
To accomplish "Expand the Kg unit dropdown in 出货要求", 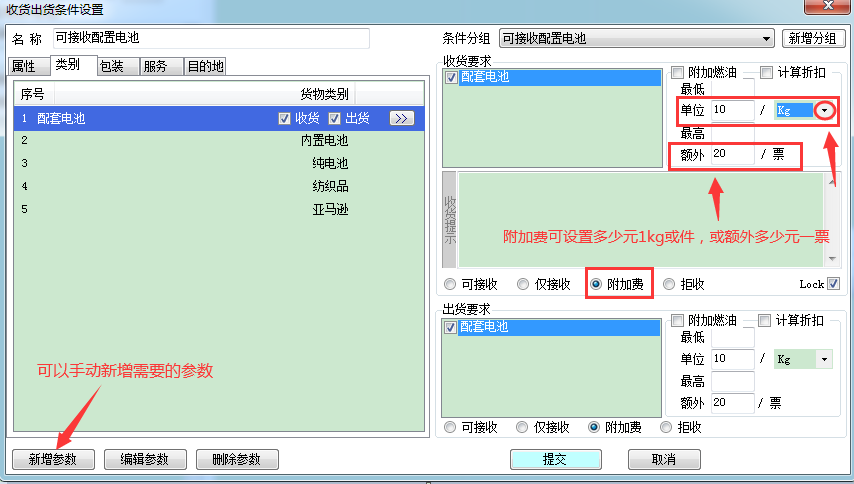I will 824,359.
